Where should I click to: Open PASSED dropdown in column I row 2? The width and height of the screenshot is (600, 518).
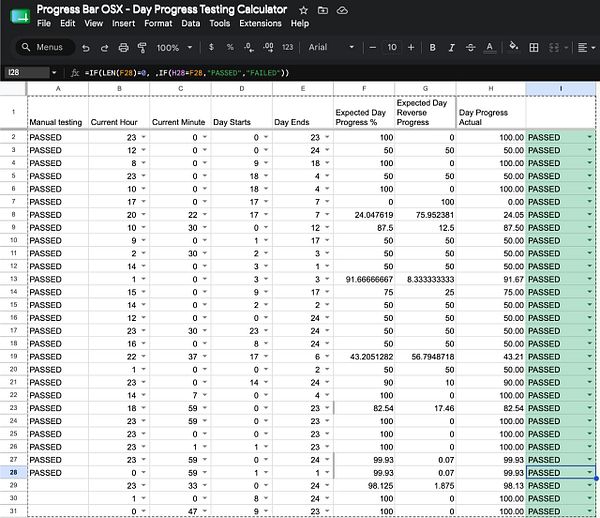click(x=590, y=137)
